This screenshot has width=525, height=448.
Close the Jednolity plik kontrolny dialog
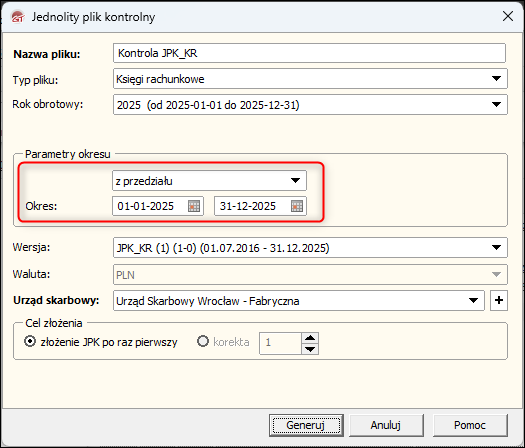508,16
